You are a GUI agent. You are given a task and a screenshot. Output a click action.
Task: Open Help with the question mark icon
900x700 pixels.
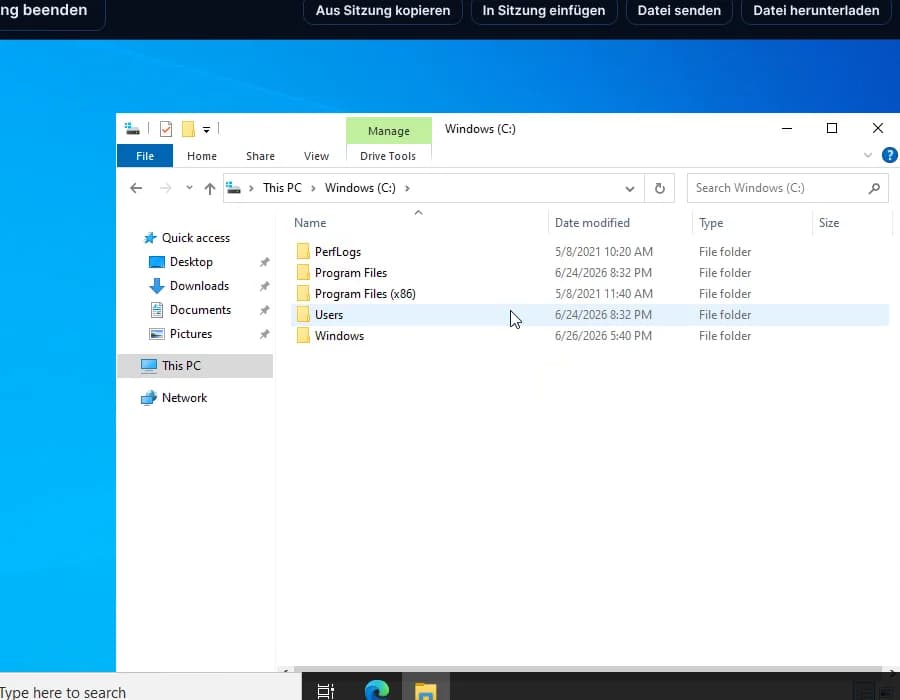tap(890, 155)
